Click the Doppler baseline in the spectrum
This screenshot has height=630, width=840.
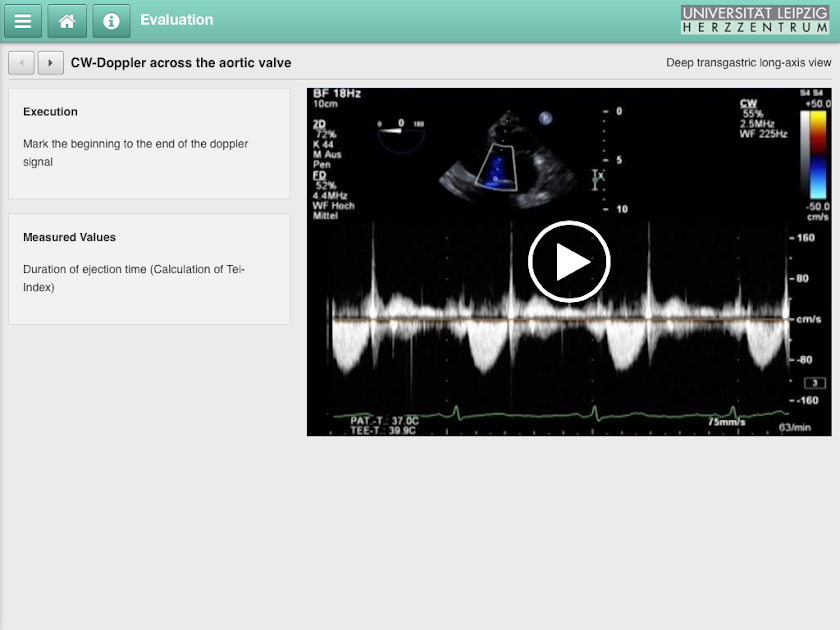tap(560, 320)
